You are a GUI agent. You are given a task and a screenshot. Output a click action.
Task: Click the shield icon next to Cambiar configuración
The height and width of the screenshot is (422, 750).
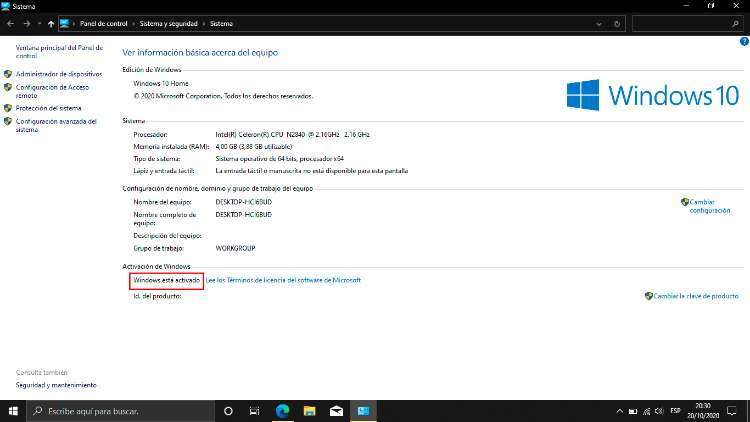(x=684, y=202)
